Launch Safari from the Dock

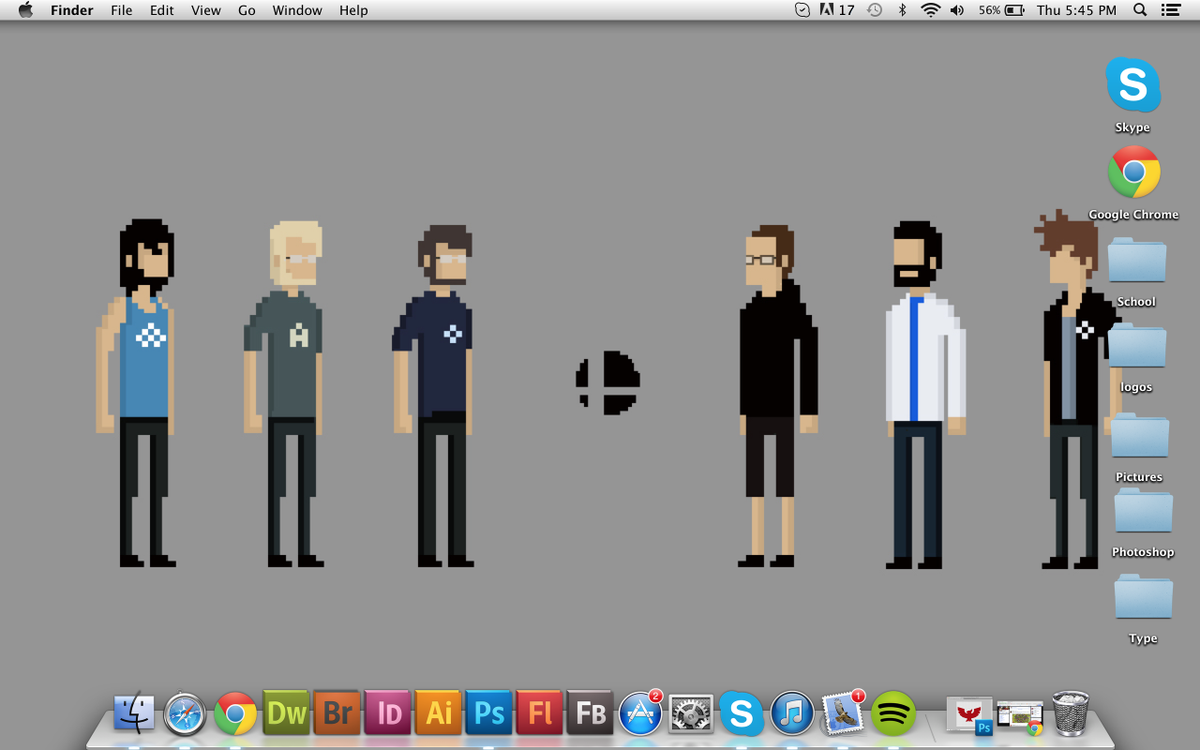click(x=185, y=714)
